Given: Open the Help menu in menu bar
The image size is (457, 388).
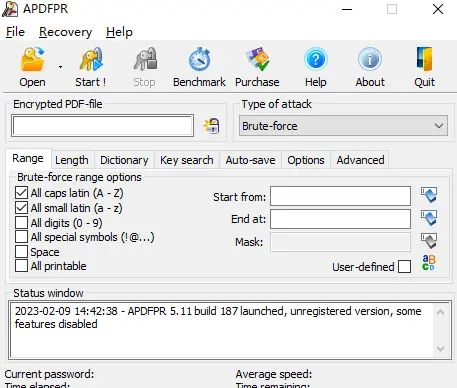Looking at the screenshot, I should pos(119,32).
